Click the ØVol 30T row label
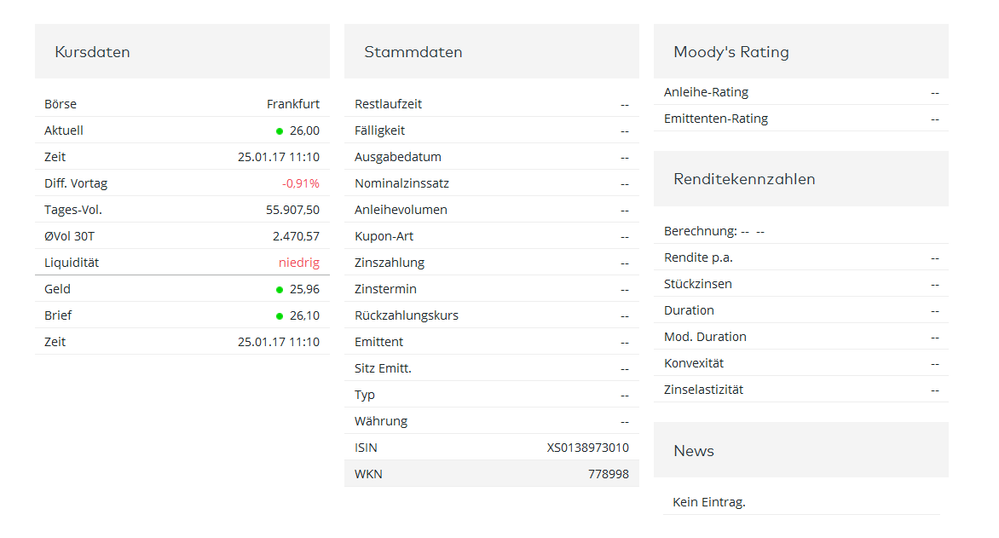This screenshot has width=999, height=538. [x=70, y=236]
